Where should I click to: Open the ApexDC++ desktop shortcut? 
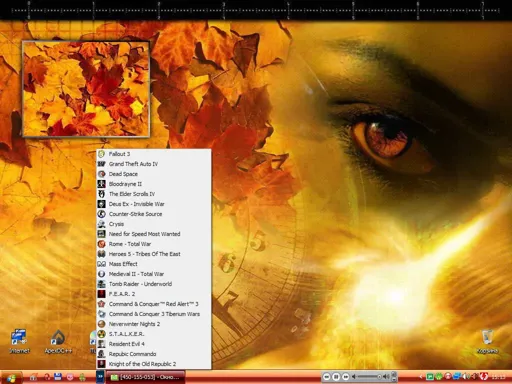(x=58, y=341)
